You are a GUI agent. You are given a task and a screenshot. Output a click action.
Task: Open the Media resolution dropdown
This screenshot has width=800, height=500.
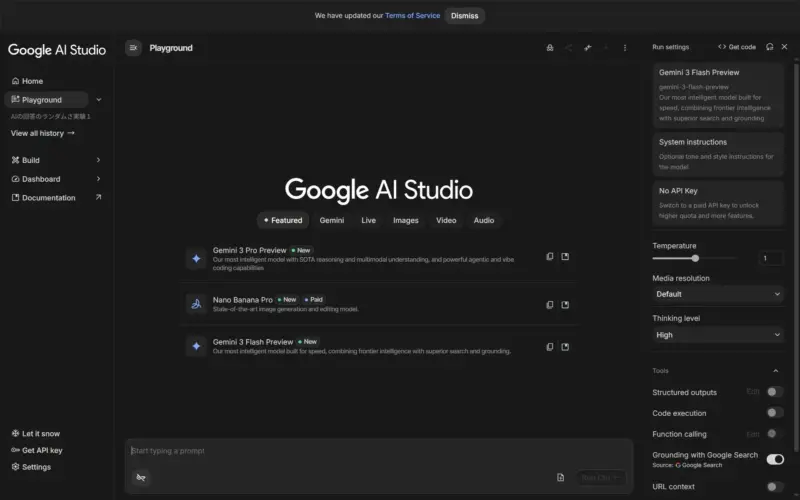click(x=717, y=294)
